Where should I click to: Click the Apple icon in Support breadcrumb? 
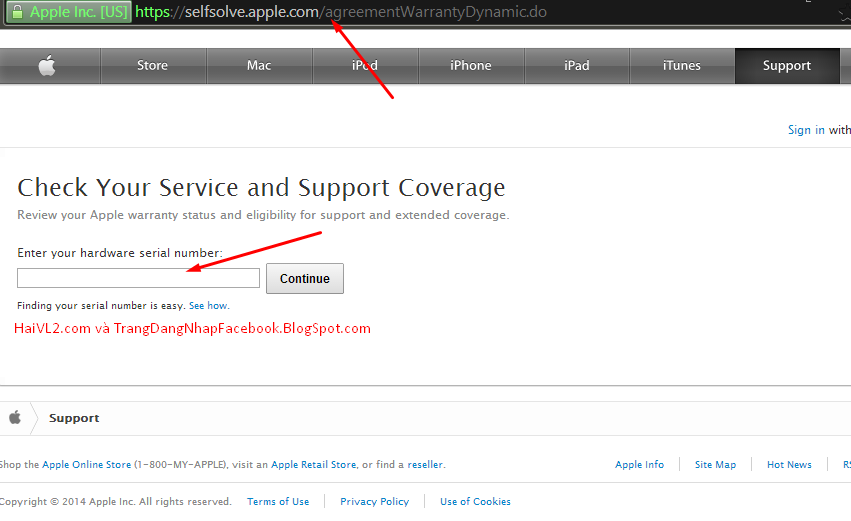coord(15,417)
